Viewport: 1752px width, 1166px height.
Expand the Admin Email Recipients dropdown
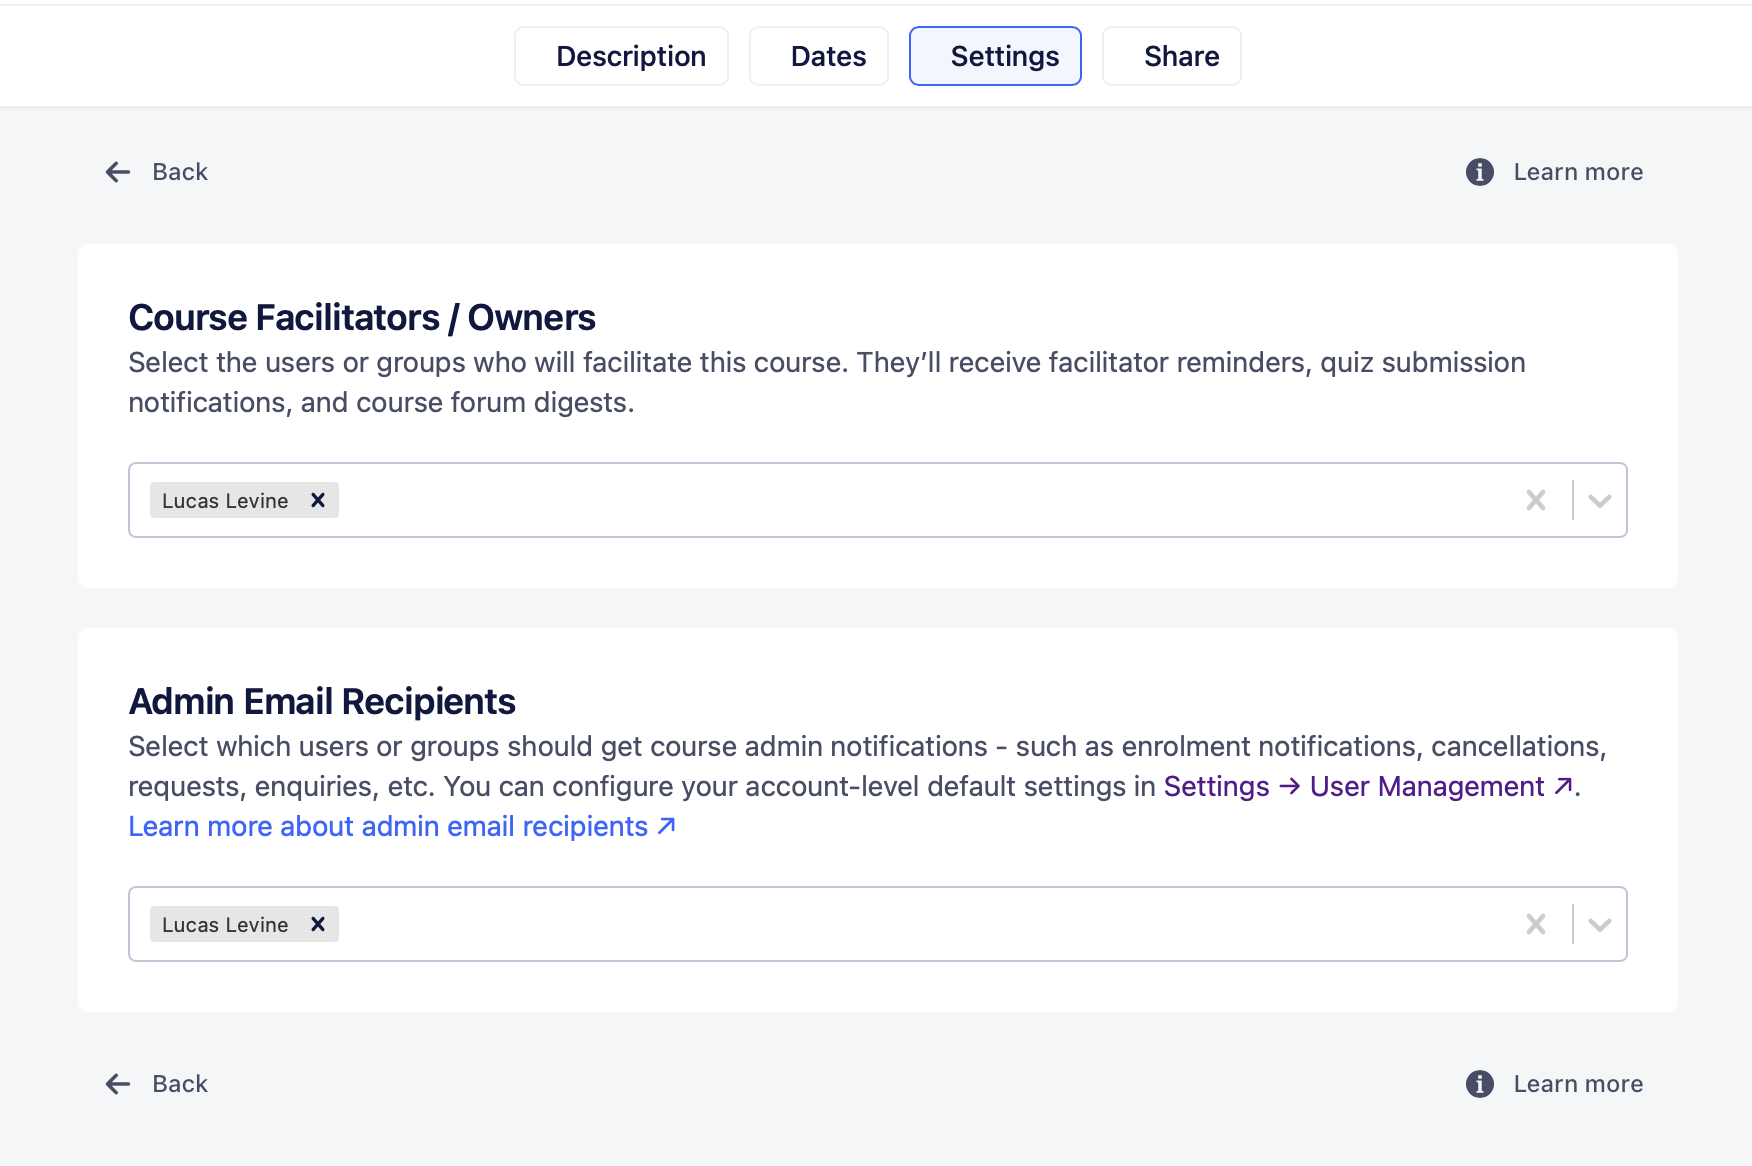1599,924
